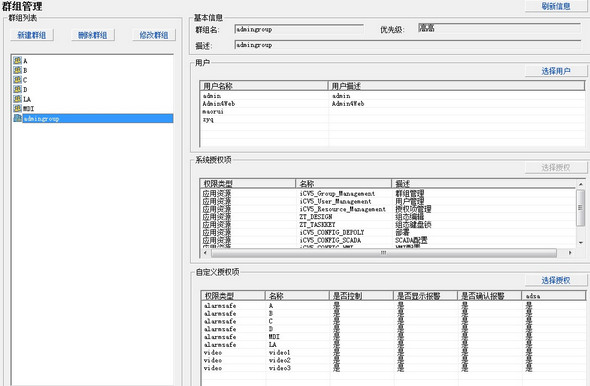The height and width of the screenshot is (386, 590).
Task: Click the 描述 input field
Action: coord(408,45)
